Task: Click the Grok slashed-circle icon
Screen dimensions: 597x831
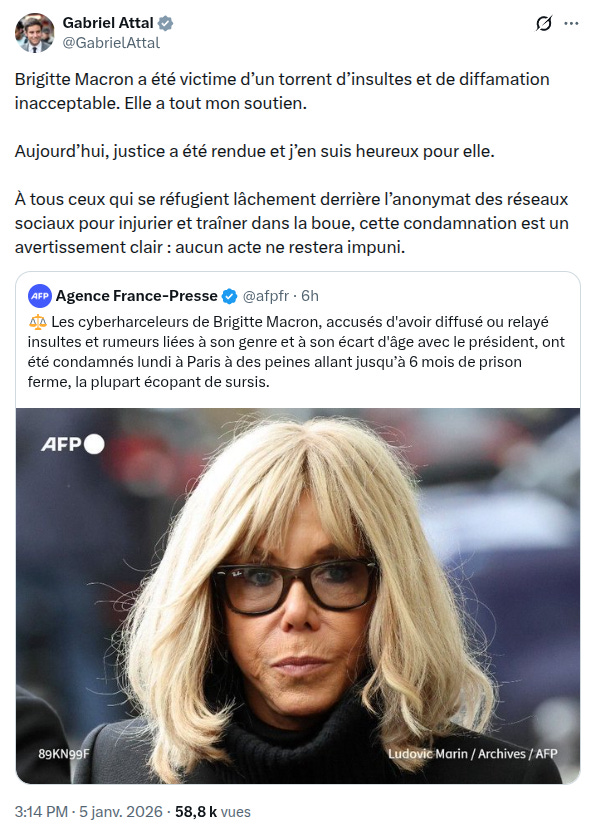Action: coord(544,23)
